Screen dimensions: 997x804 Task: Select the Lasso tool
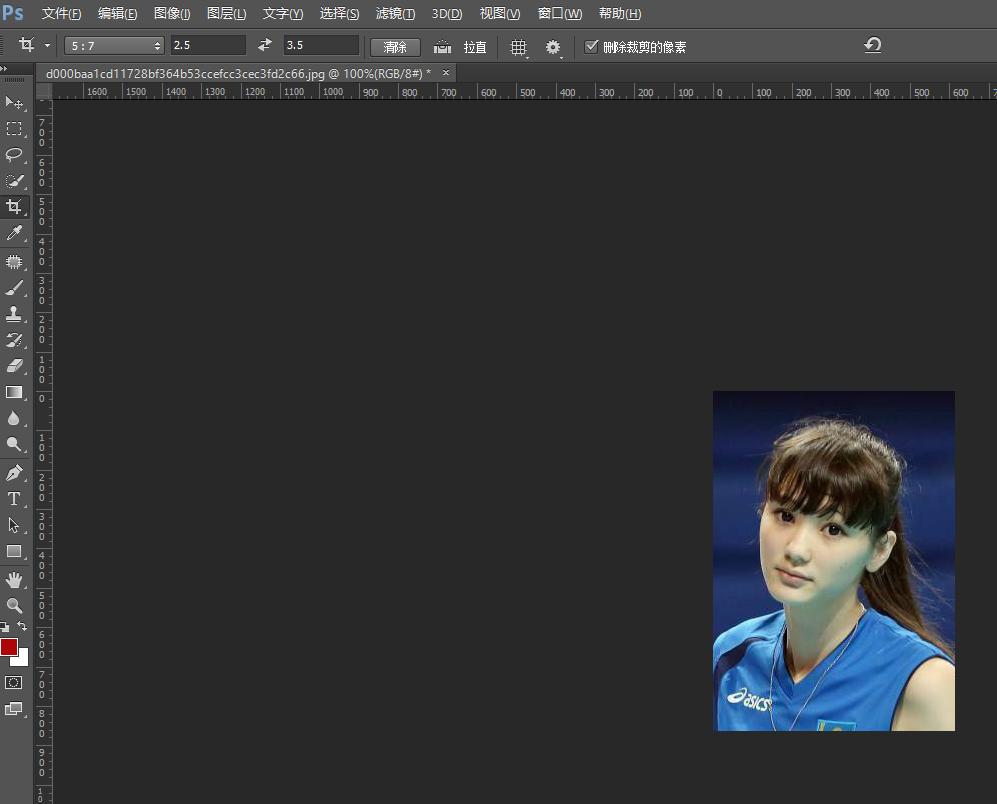14,155
